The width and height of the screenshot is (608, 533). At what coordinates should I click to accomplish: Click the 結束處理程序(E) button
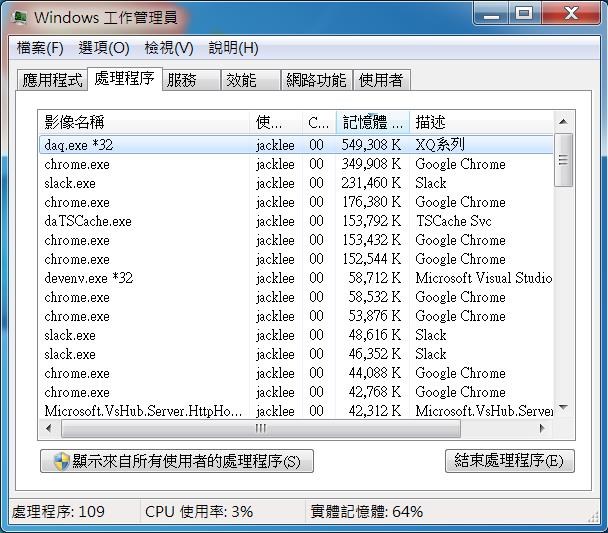tap(509, 461)
